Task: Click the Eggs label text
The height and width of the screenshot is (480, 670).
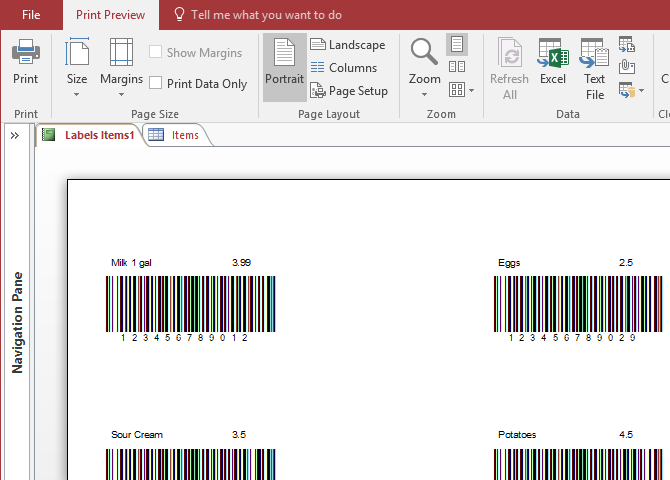Action: point(509,263)
